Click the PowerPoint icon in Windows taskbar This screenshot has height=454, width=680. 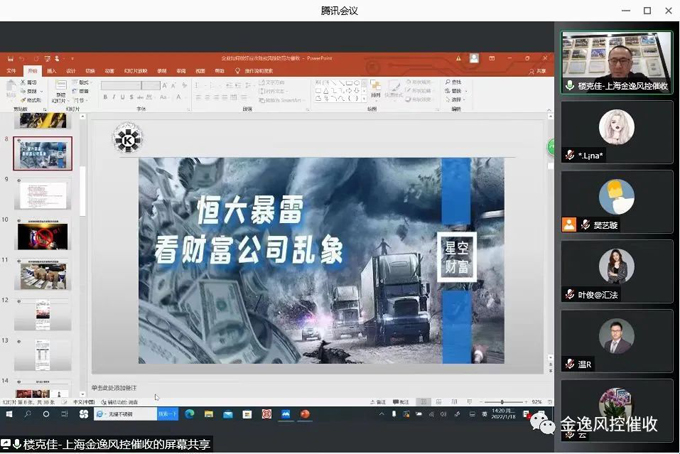(305, 413)
